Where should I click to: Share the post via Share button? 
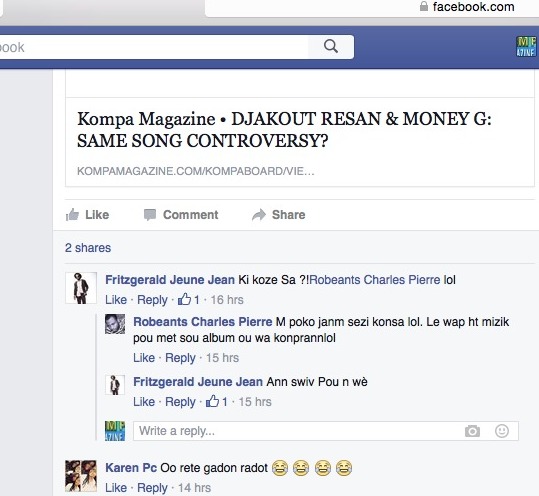tap(278, 215)
